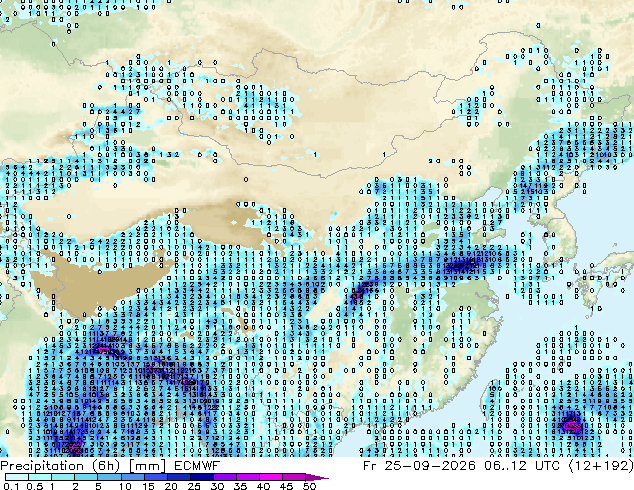The height and width of the screenshot is (490, 634).
Task: Click the lightest 0.1–0.5 mm legend swatch
Action: [17, 477]
